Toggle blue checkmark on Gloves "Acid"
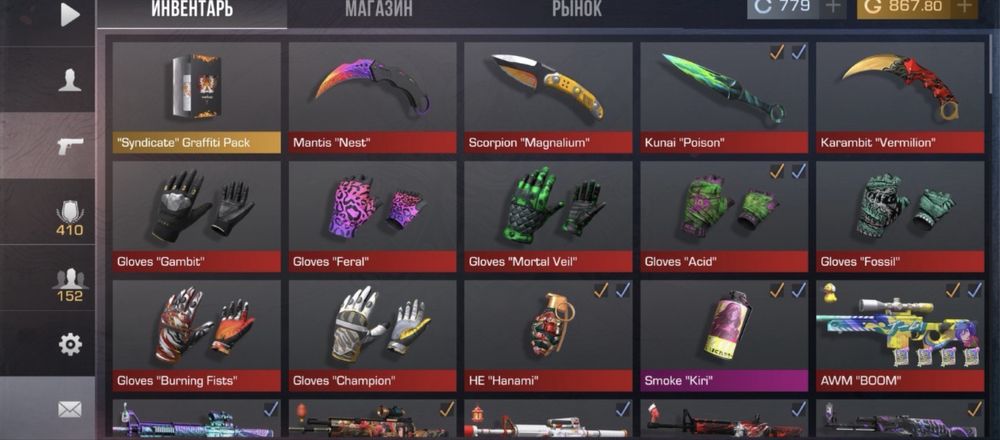Image resolution: width=1000 pixels, height=440 pixels. click(x=798, y=172)
